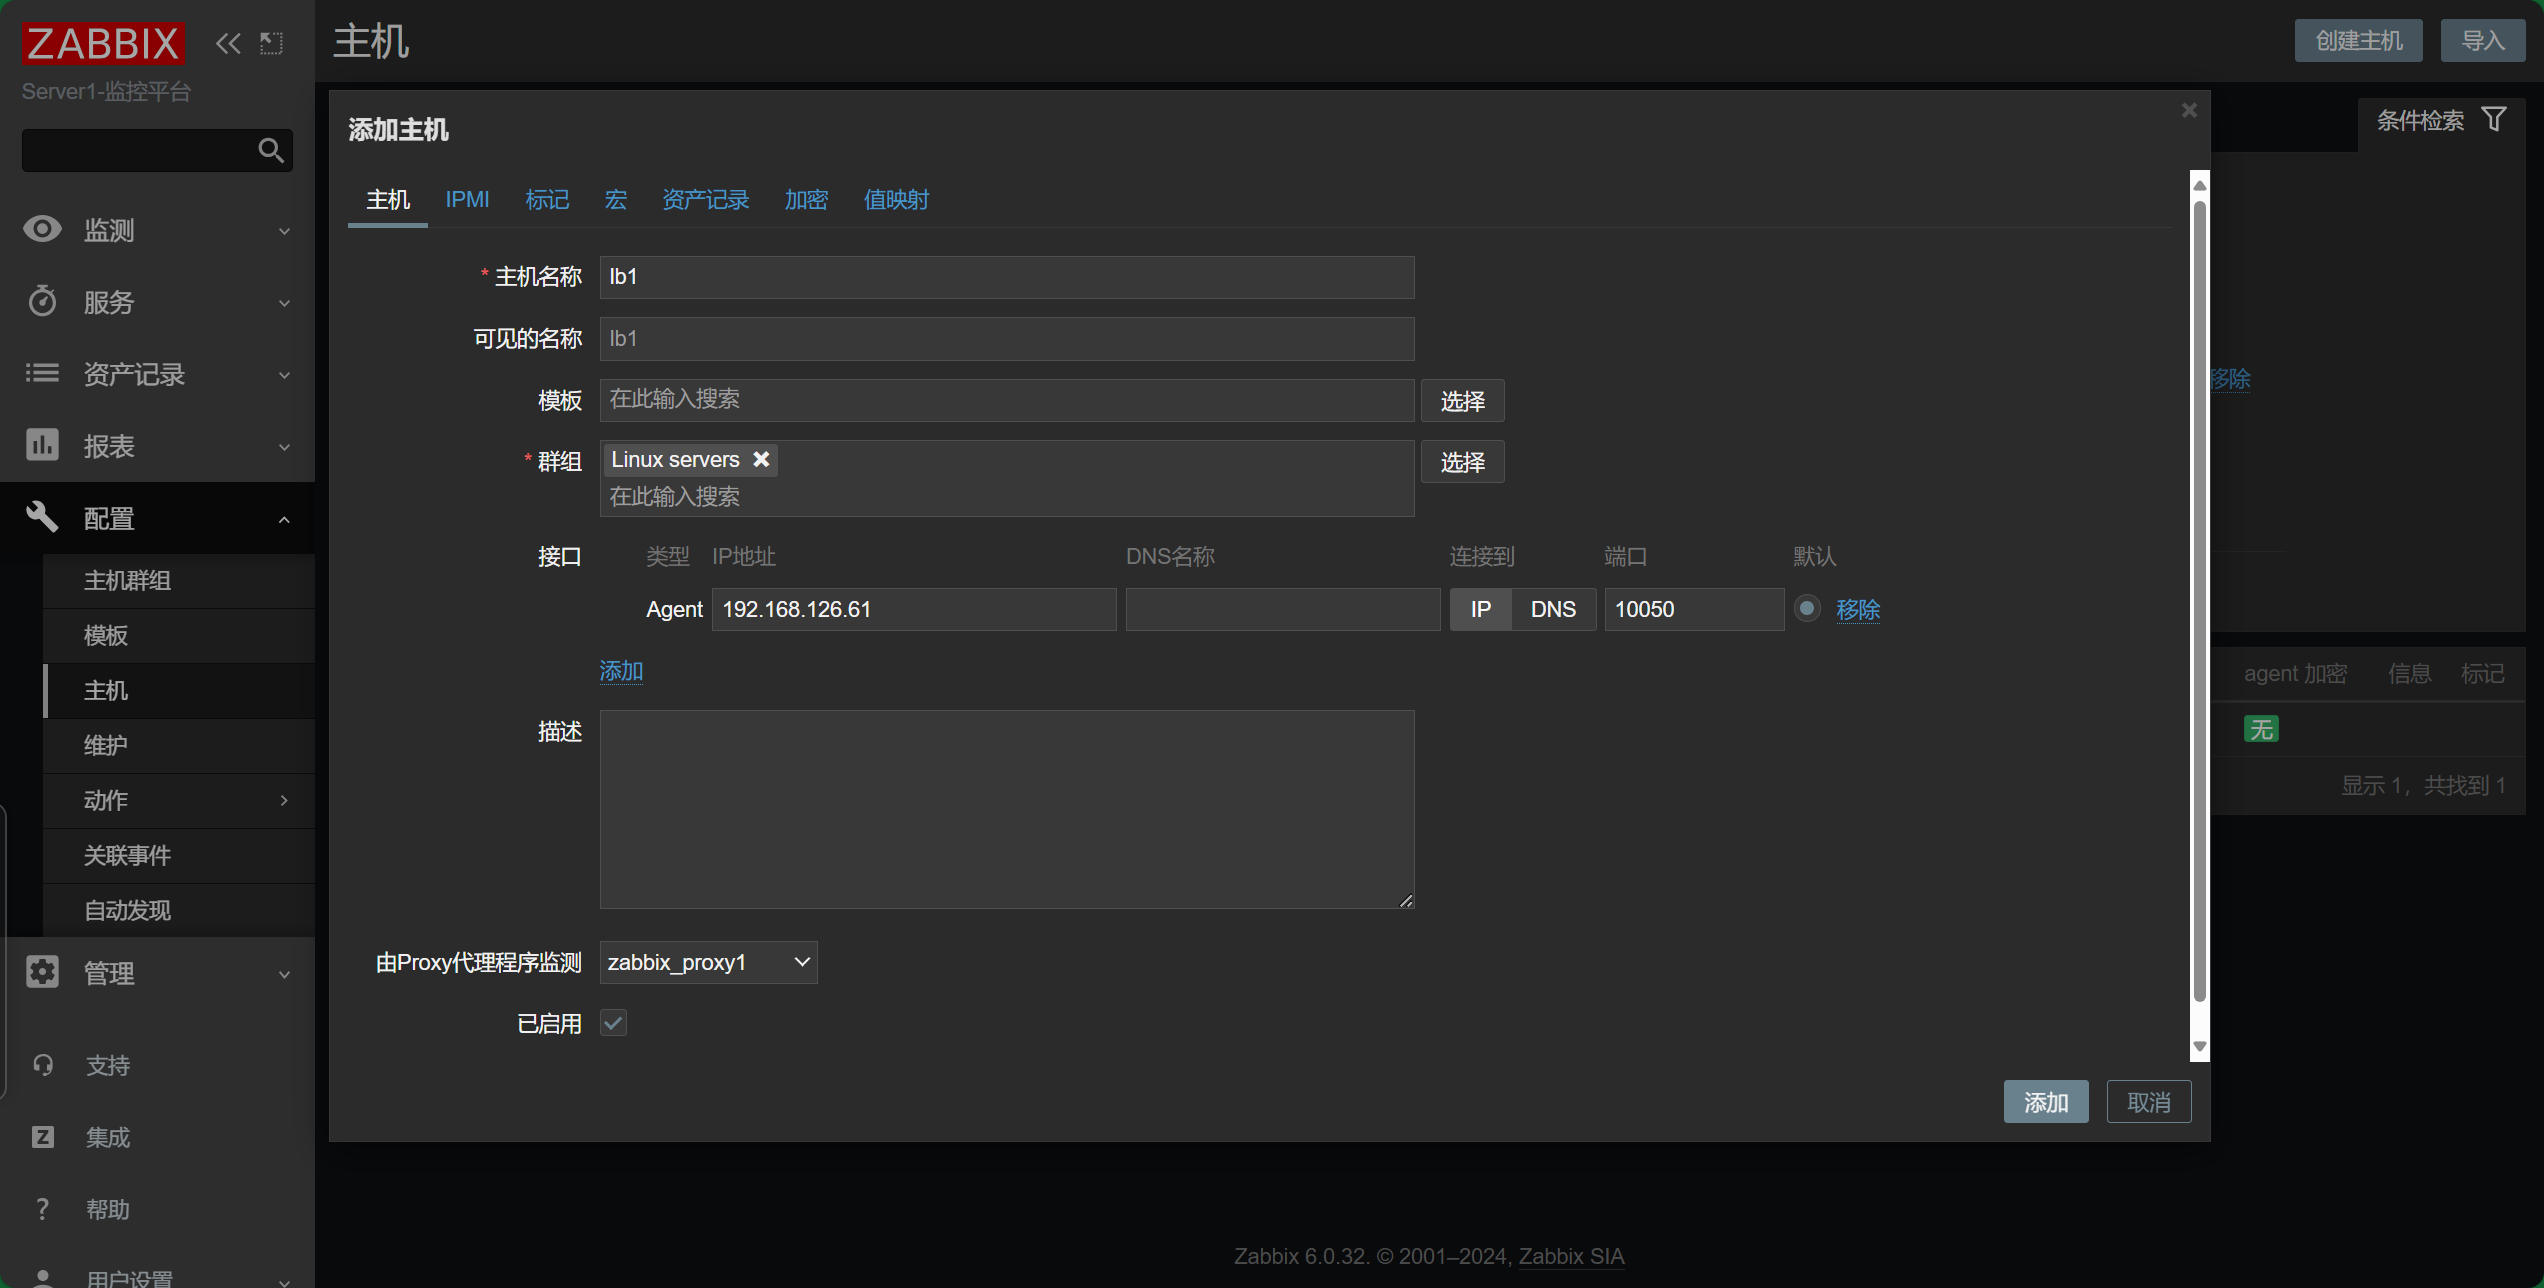Open 主机群组 in the sidebar
The height and width of the screenshot is (1288, 2544).
pyautogui.click(x=180, y=580)
